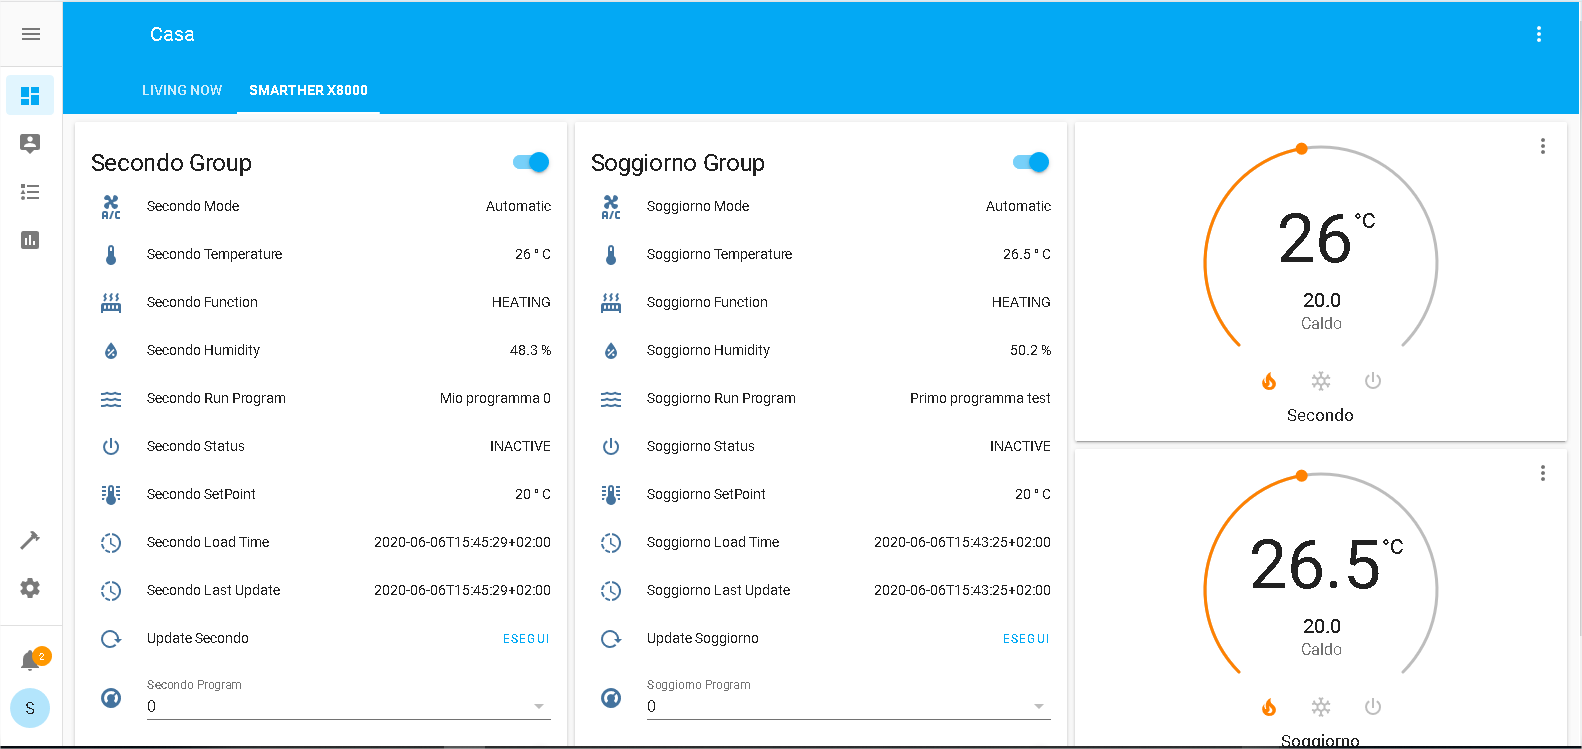Image resolution: width=1582 pixels, height=749 pixels.
Task: Open the Map sidebar icon
Action: 30,143
